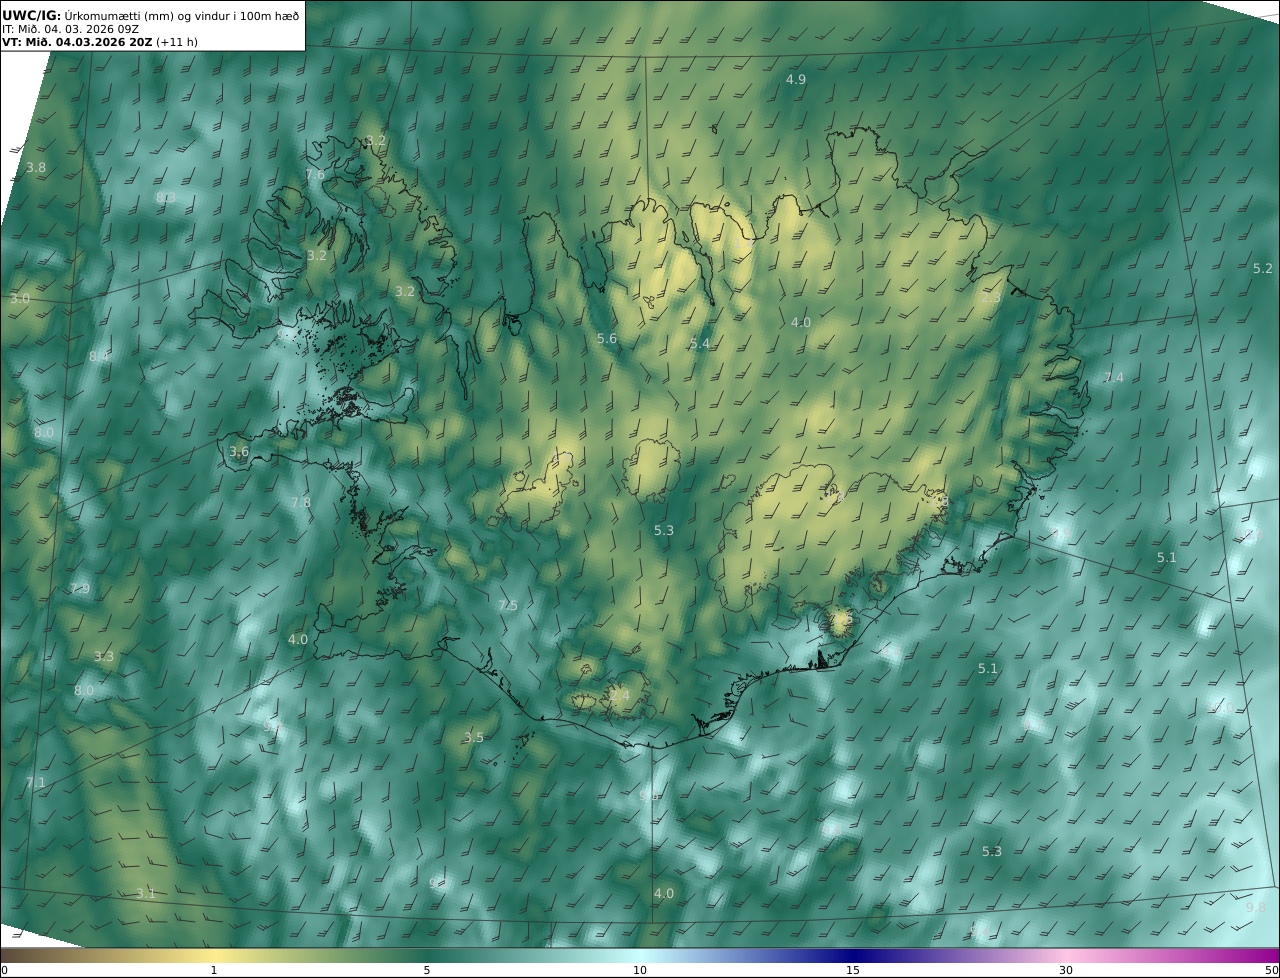Image resolution: width=1280 pixels, height=978 pixels.
Task: Click the colorbar tick label 15
Action: (x=853, y=970)
